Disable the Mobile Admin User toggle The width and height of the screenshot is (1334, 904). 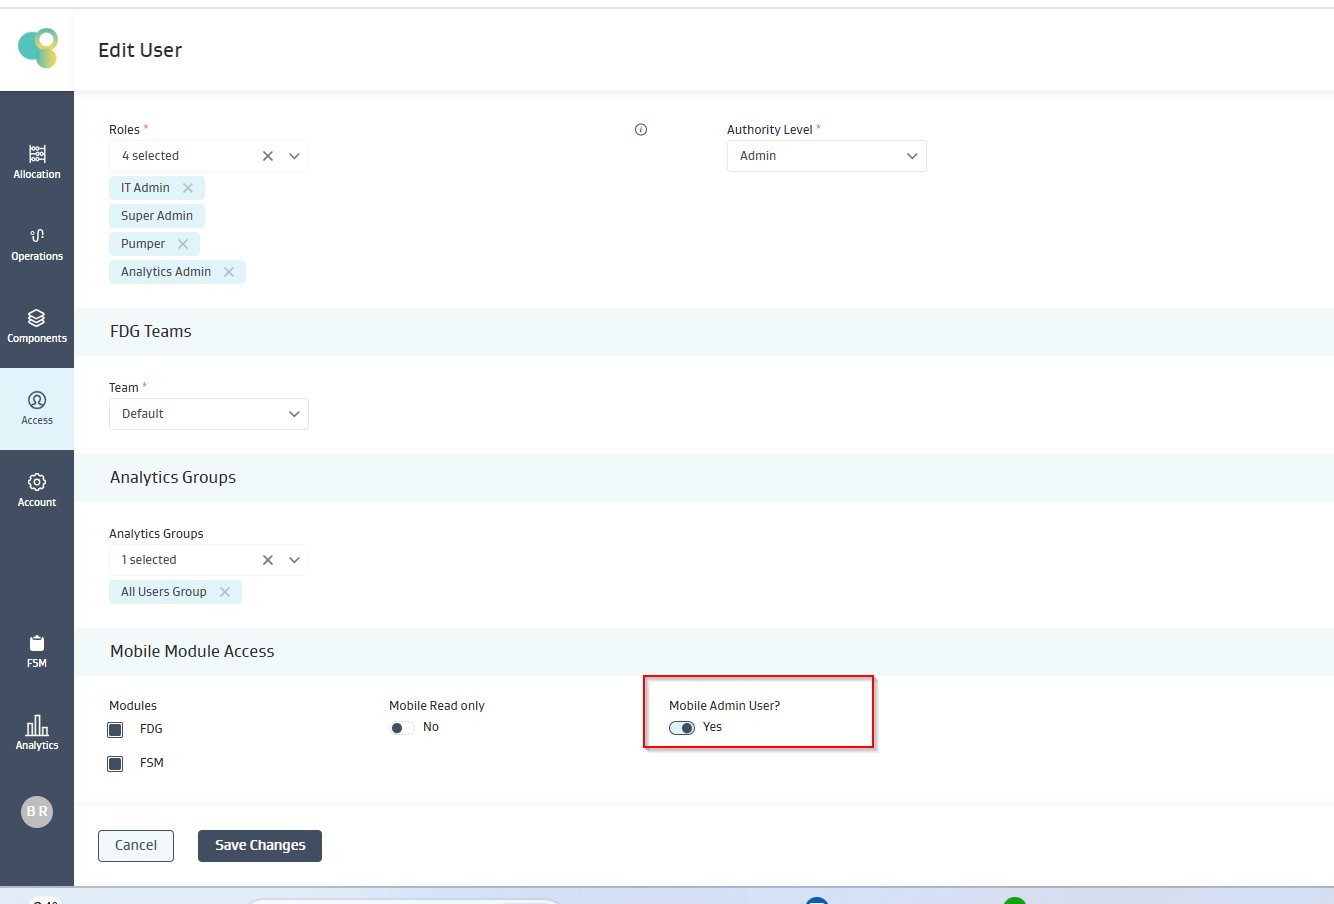coord(682,728)
